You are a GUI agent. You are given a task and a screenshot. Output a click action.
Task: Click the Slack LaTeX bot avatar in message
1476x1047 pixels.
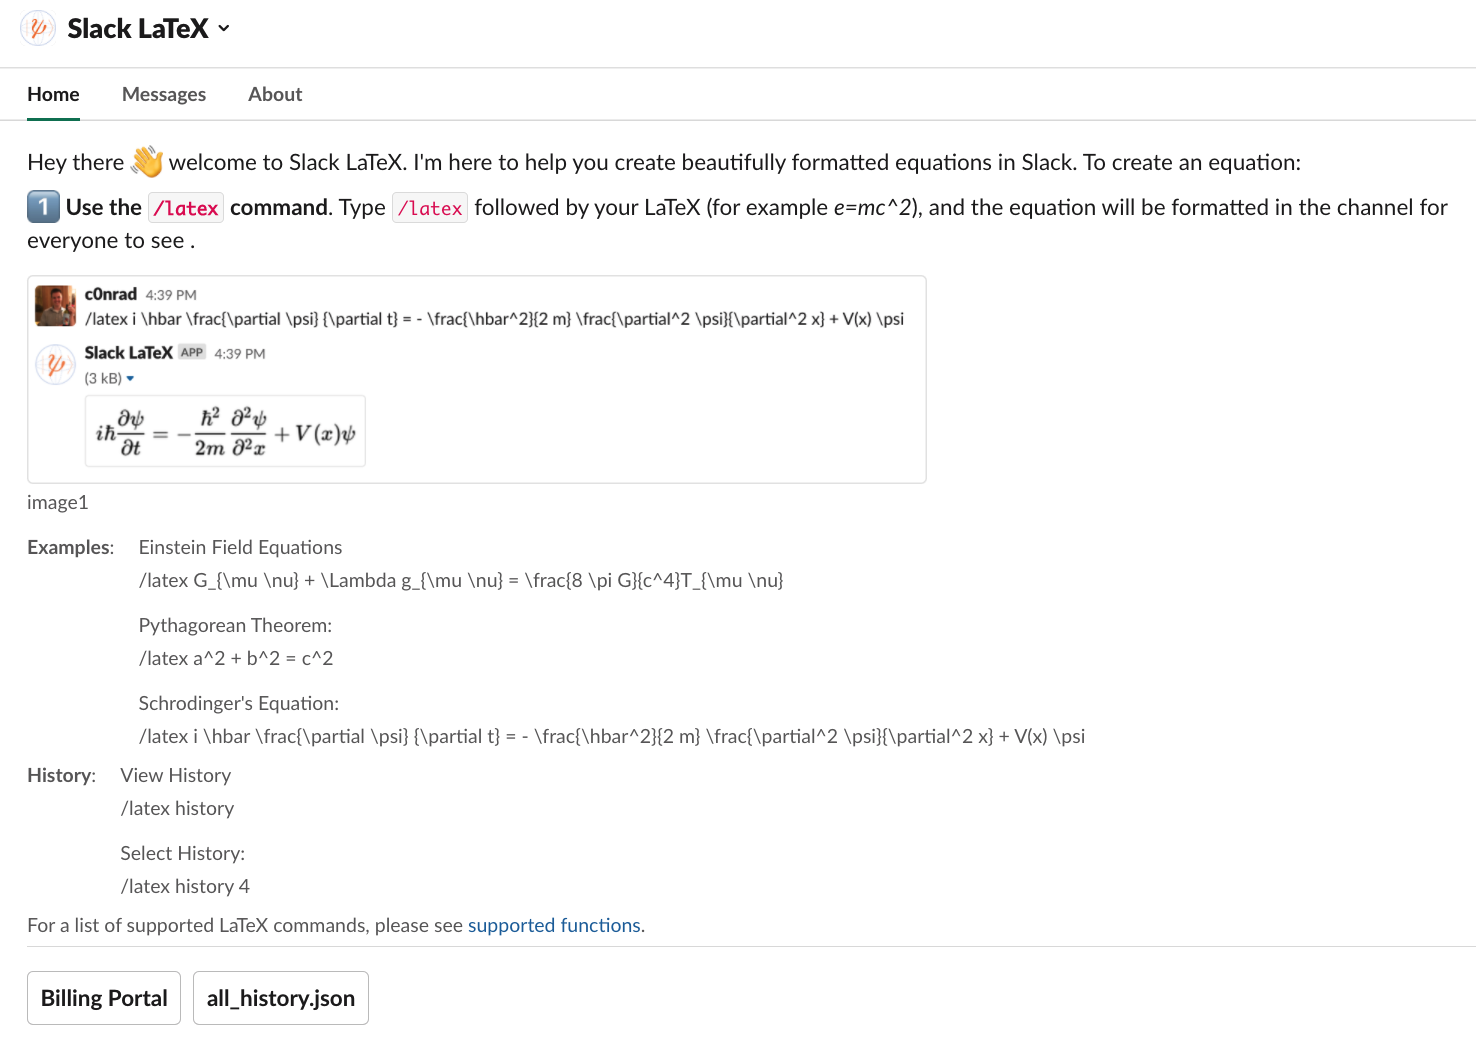[x=55, y=364]
